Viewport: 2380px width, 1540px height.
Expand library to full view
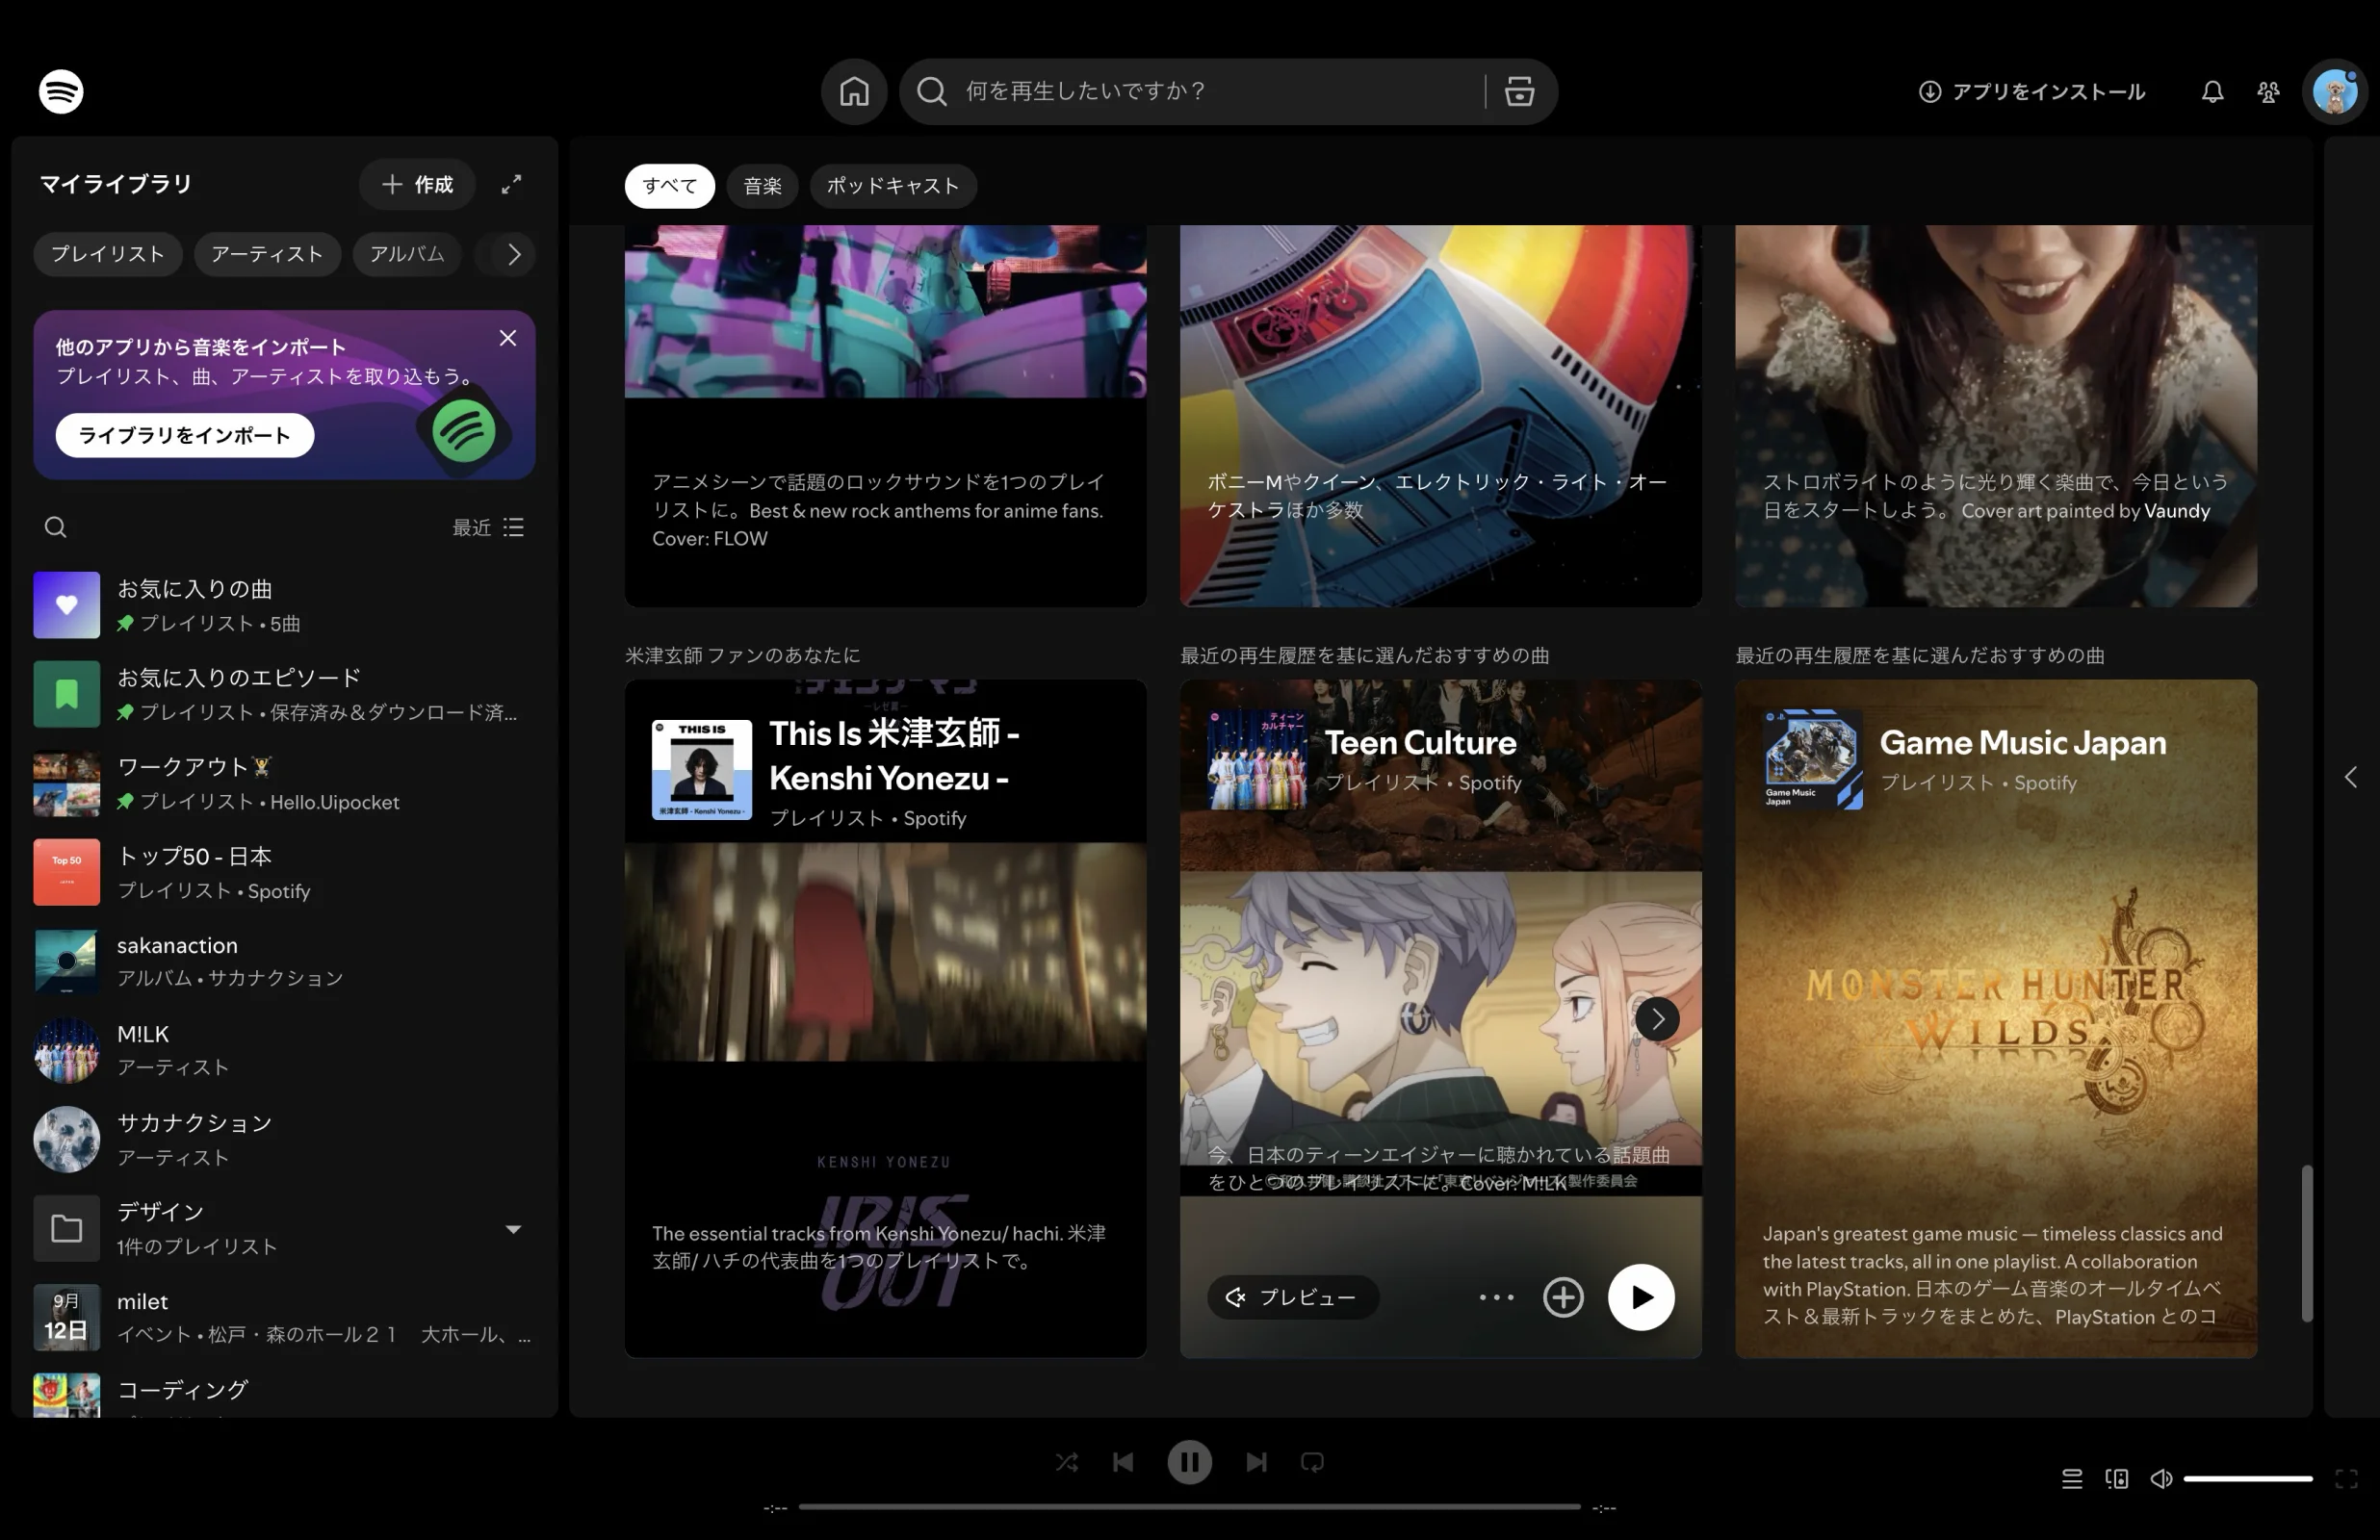(x=511, y=184)
